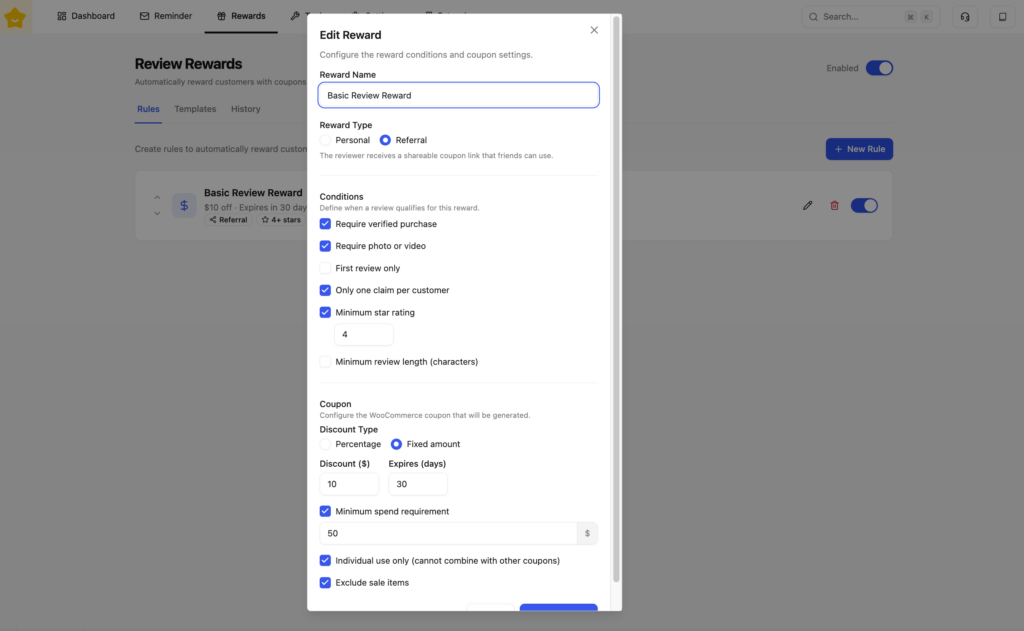Close the Edit Reward dialog
Image resolution: width=1024 pixels, height=631 pixels.
tap(594, 30)
